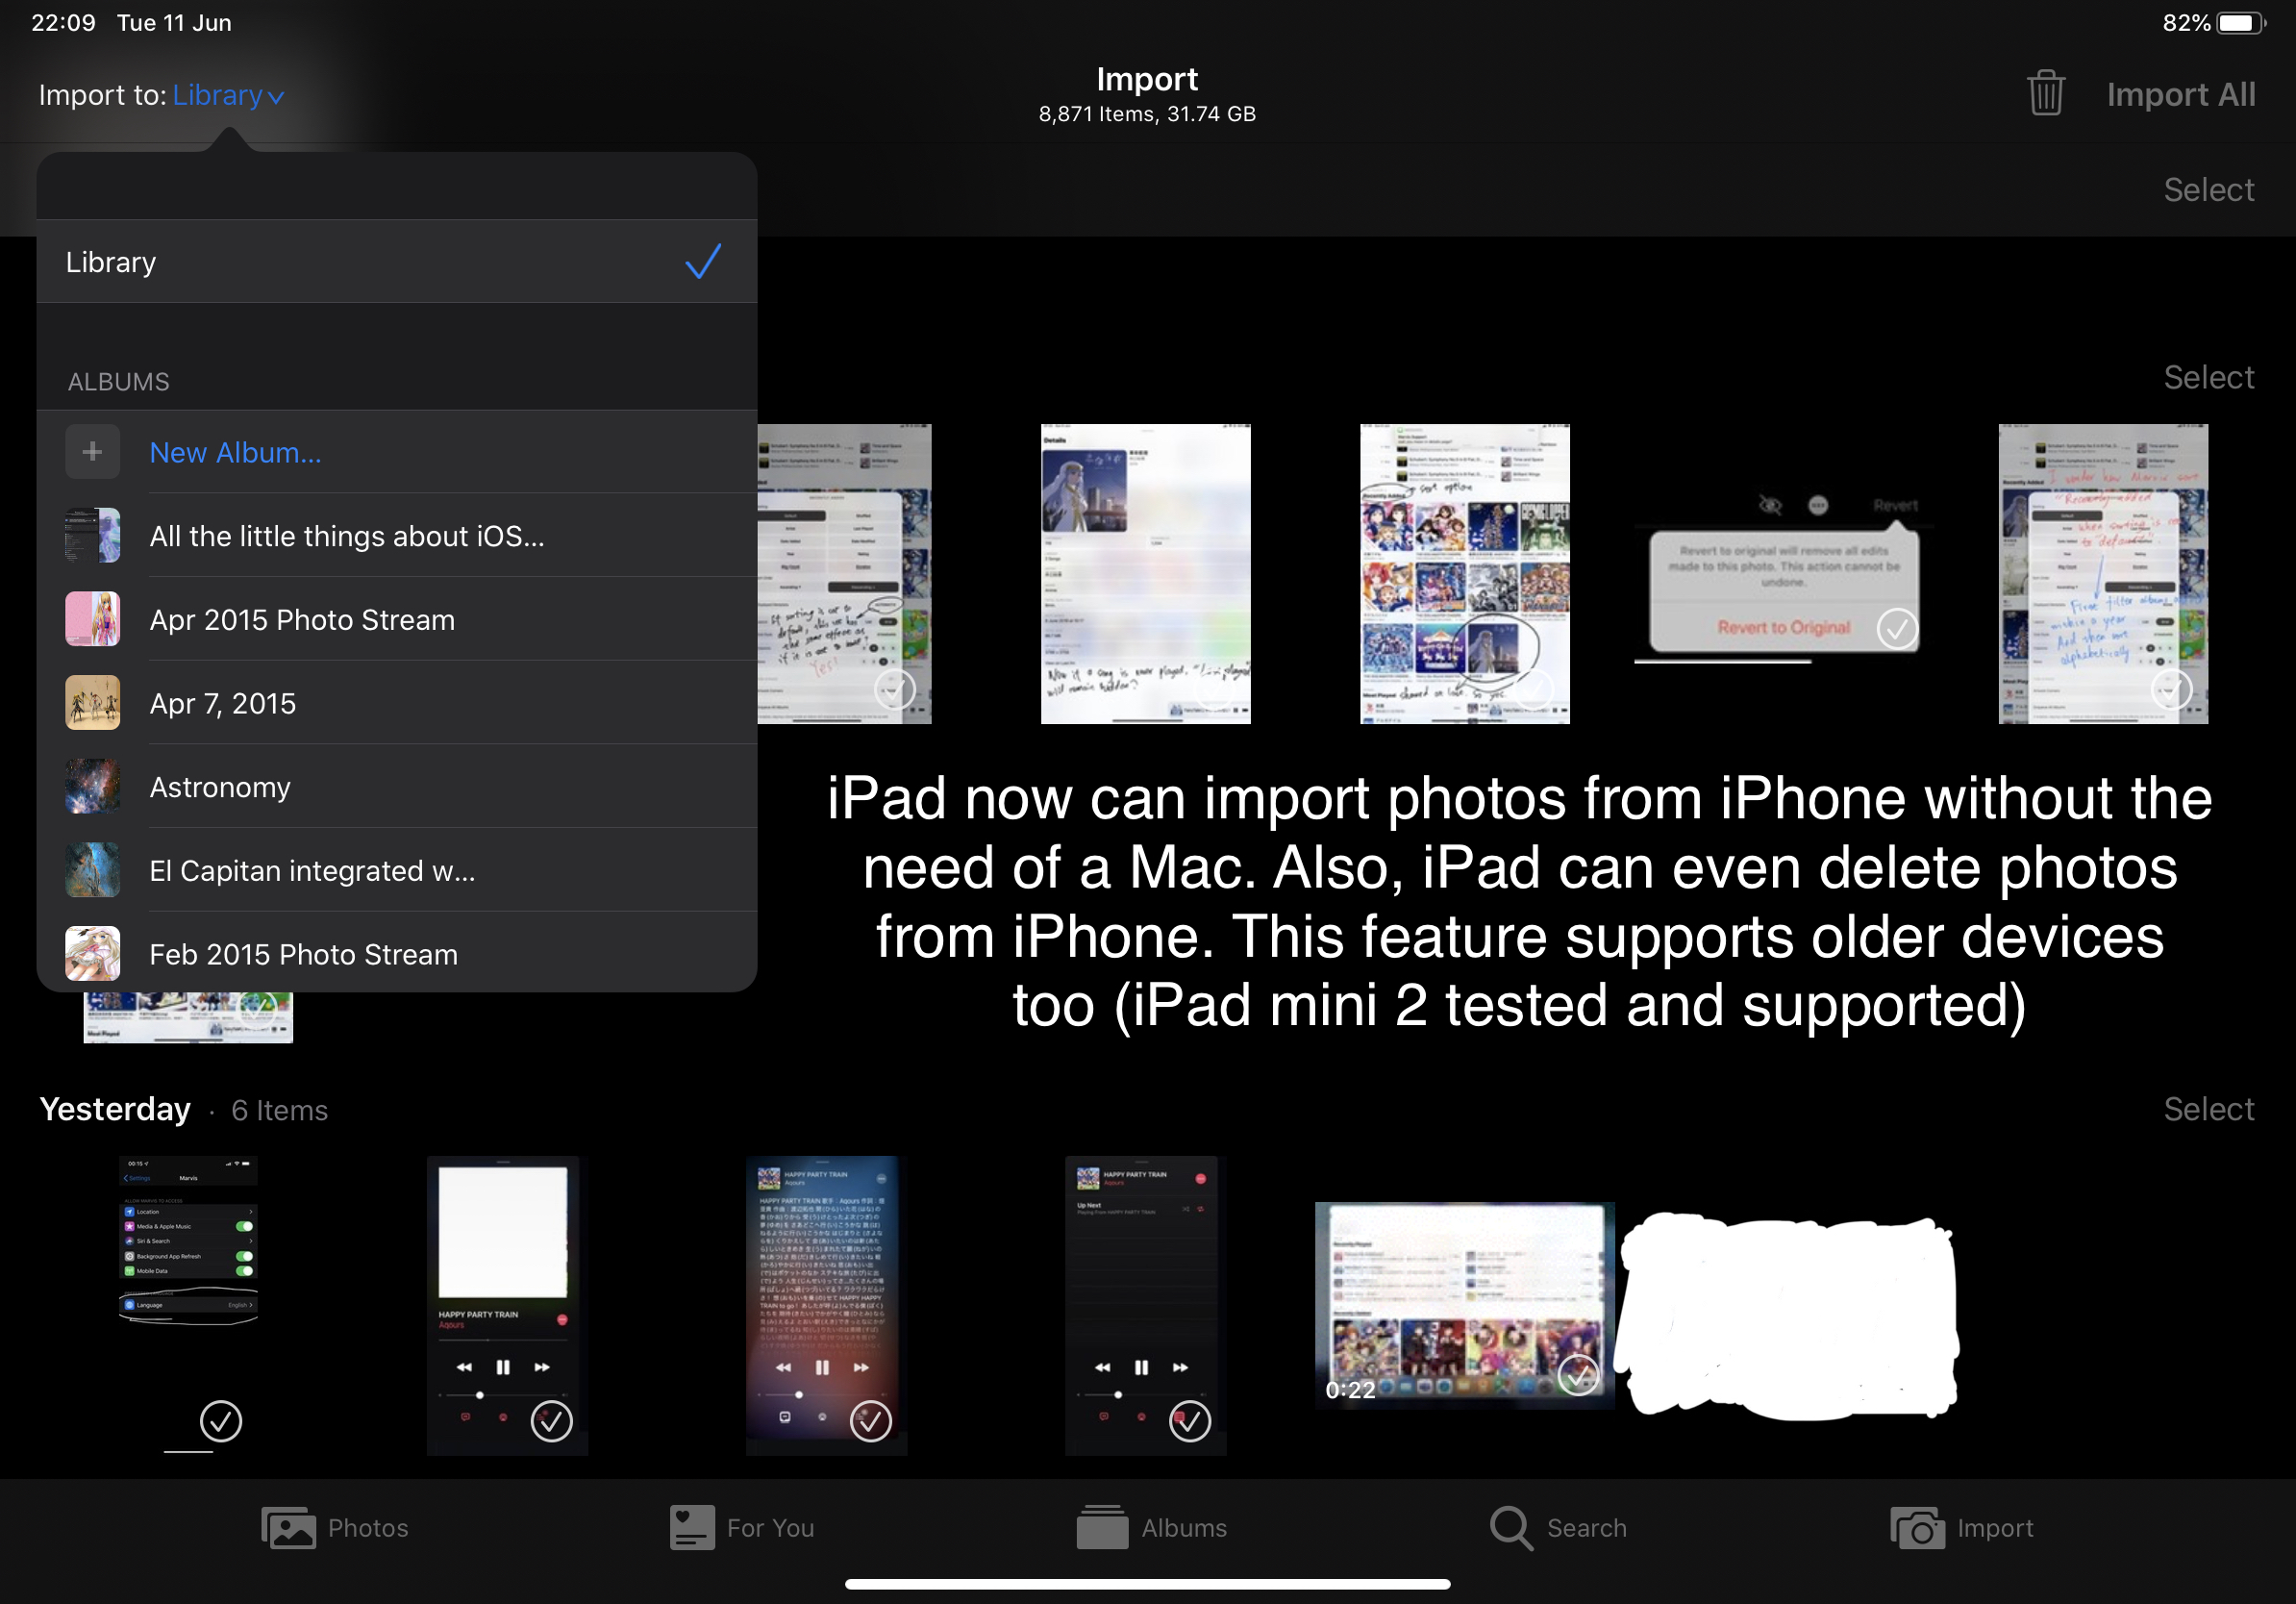Toggle checkmark on settings toggles screenshot
The width and height of the screenshot is (2296, 1604).
click(x=221, y=1421)
